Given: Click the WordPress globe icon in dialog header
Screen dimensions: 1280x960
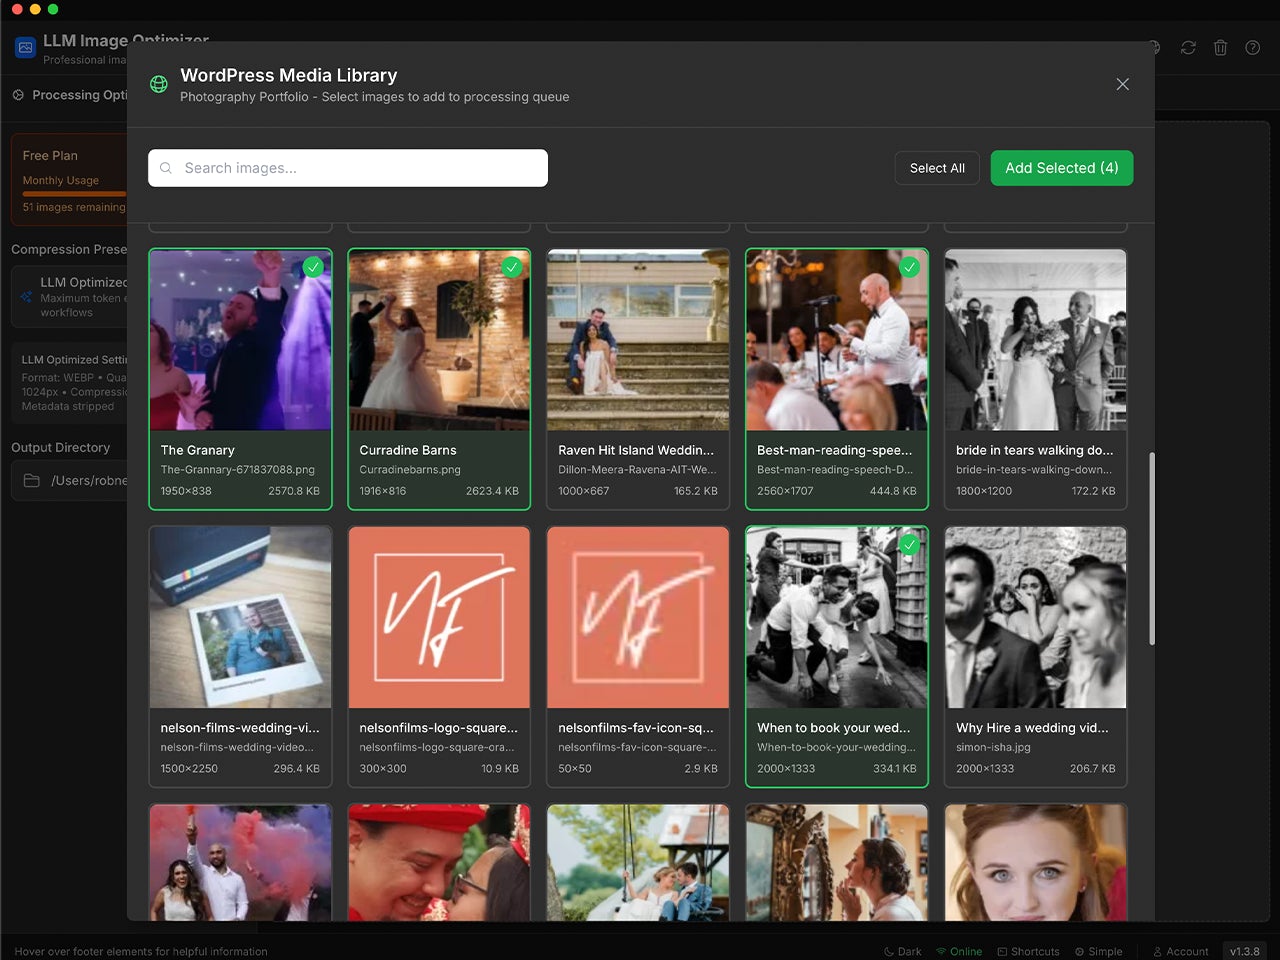Looking at the screenshot, I should coord(159,84).
